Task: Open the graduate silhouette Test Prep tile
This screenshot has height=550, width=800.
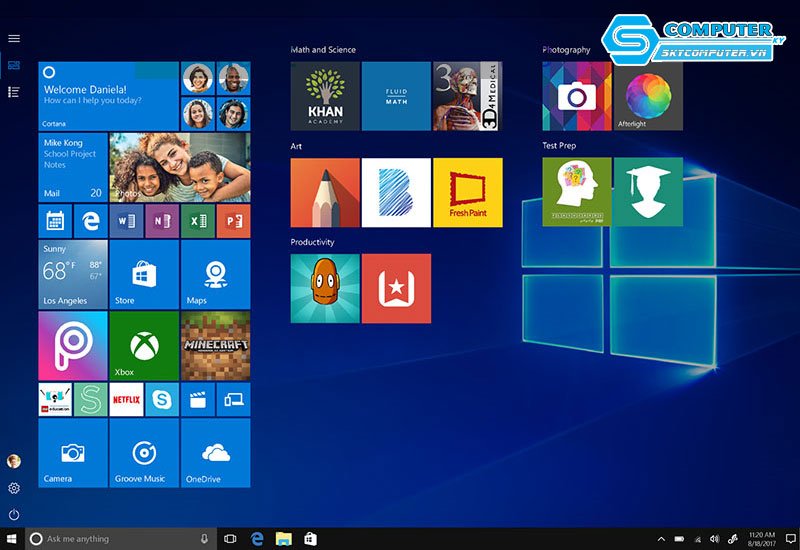Action: tap(648, 192)
